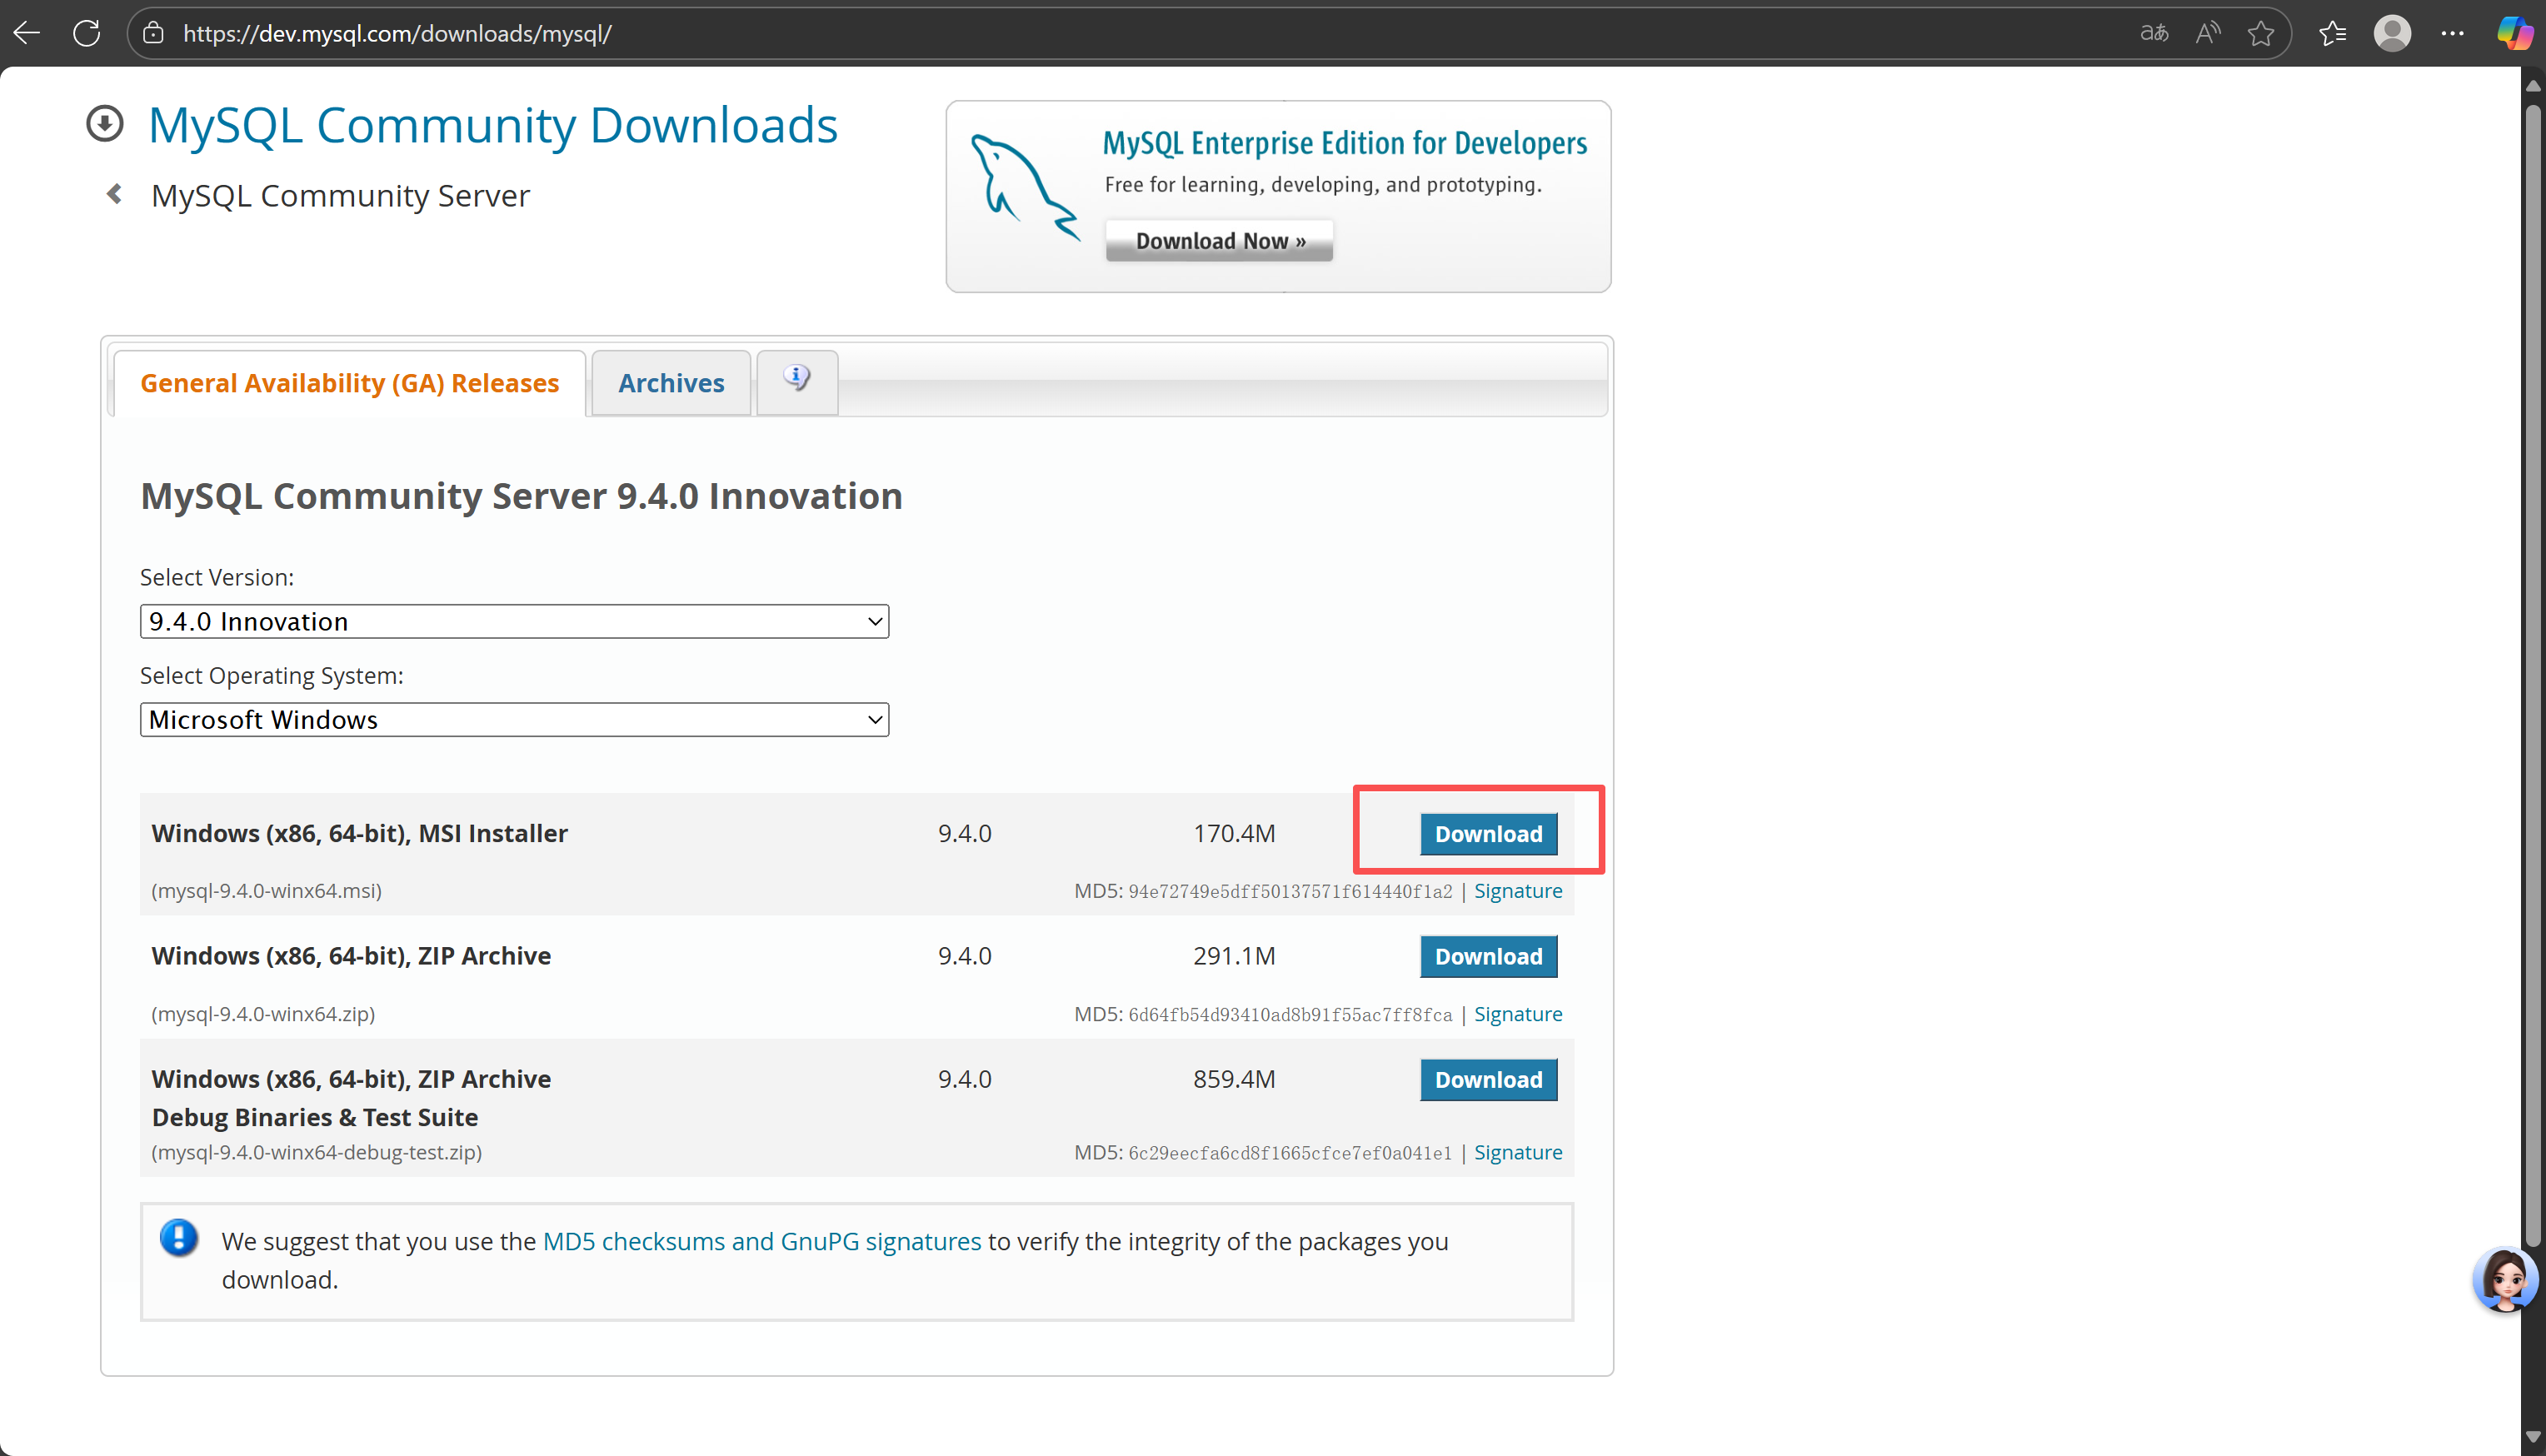2546x1456 pixels.
Task: Open Signature link for mysql-9.4.0-winx64.msi
Action: pos(1517,890)
